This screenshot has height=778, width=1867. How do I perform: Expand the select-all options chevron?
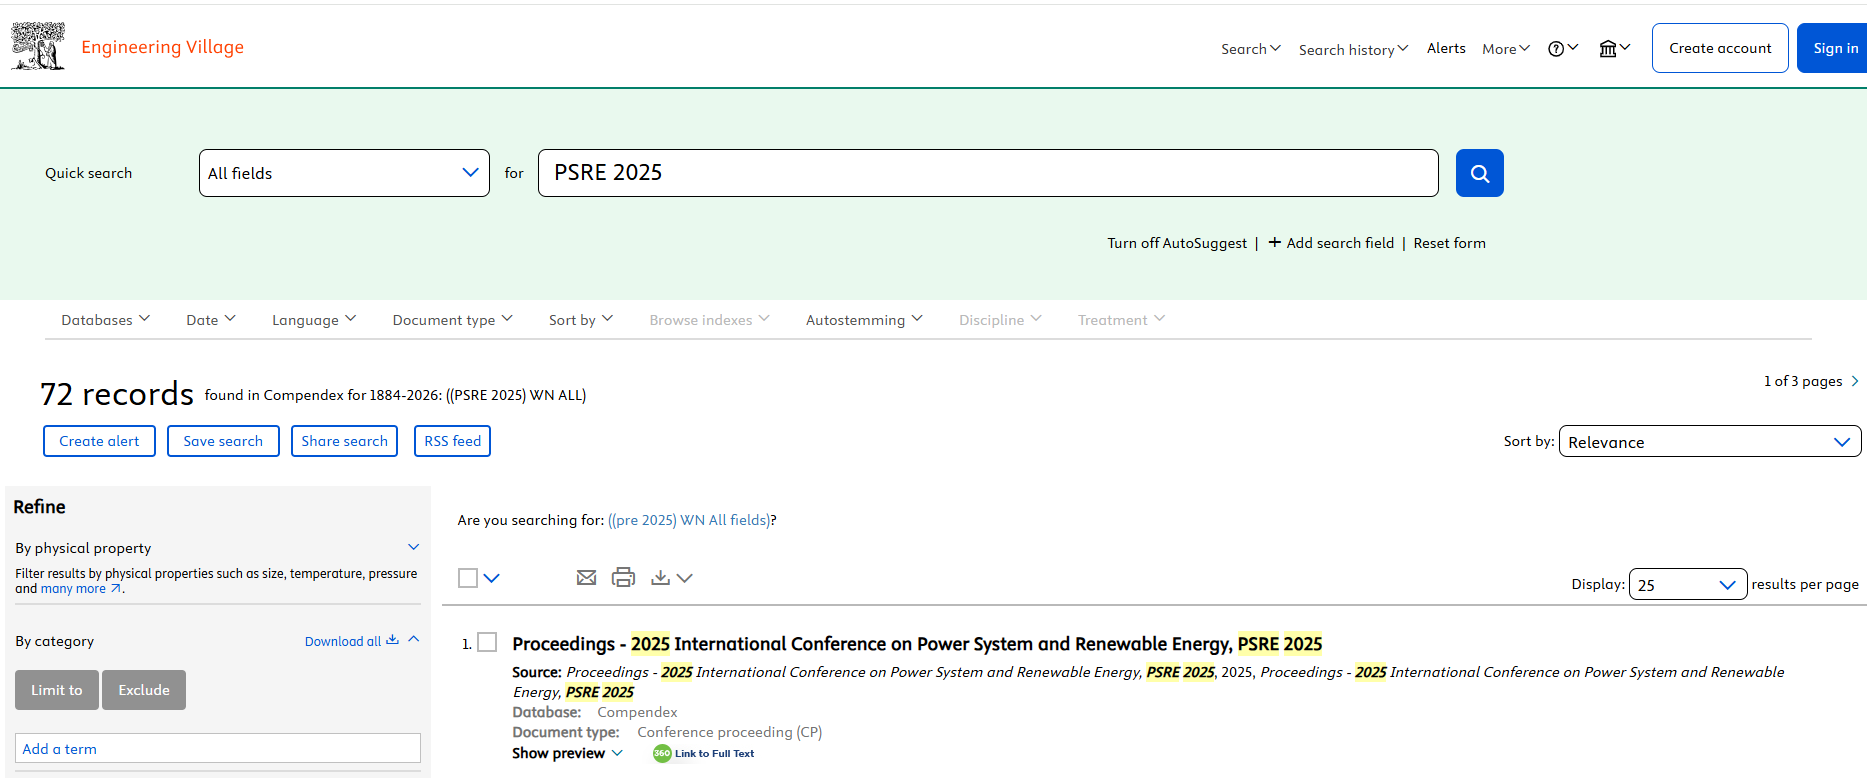[x=492, y=578]
